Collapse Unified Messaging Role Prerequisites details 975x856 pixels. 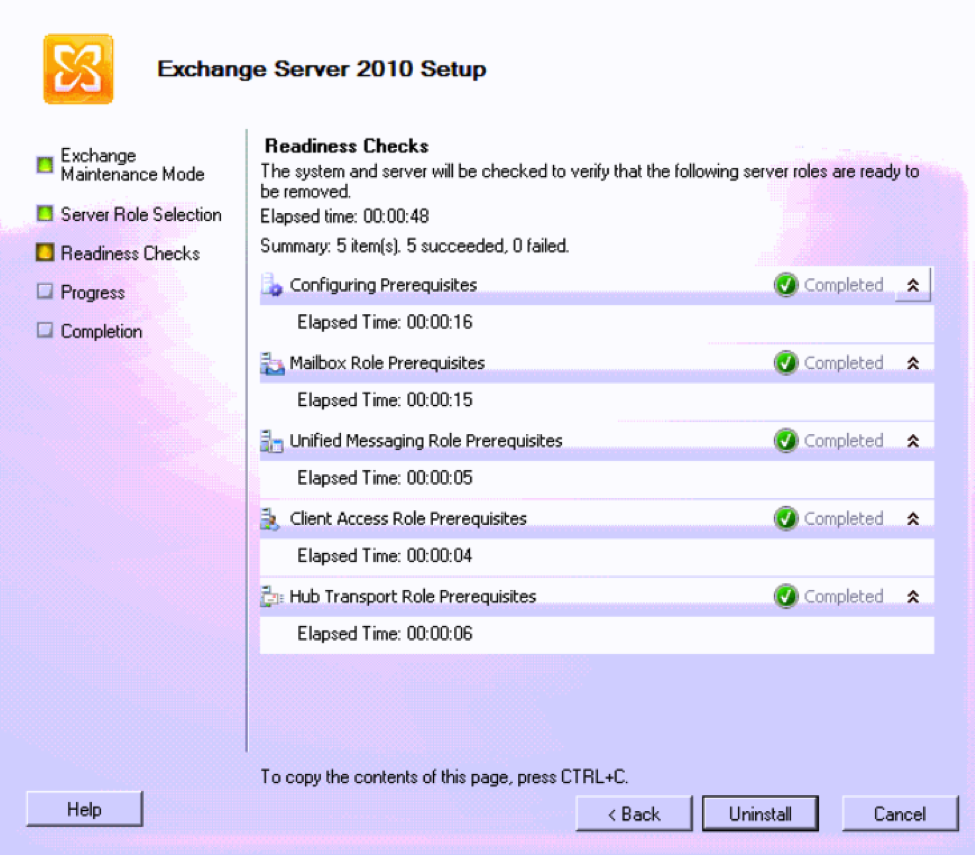pos(912,442)
